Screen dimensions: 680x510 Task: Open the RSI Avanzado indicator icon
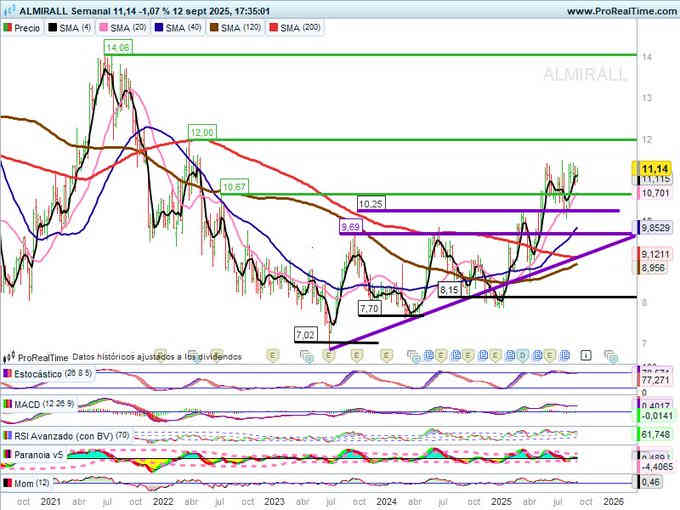click(7, 436)
